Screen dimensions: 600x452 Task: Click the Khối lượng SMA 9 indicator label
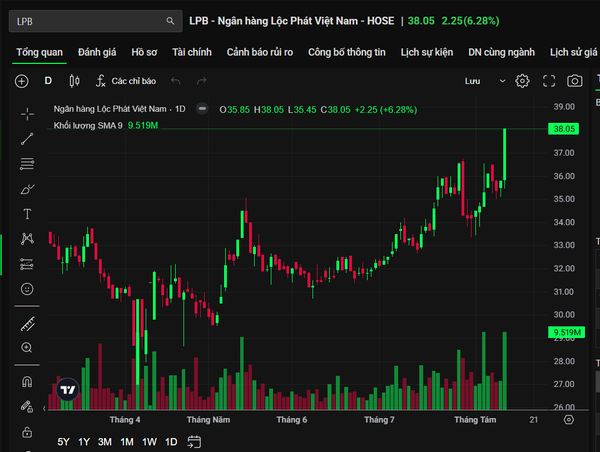point(88,126)
